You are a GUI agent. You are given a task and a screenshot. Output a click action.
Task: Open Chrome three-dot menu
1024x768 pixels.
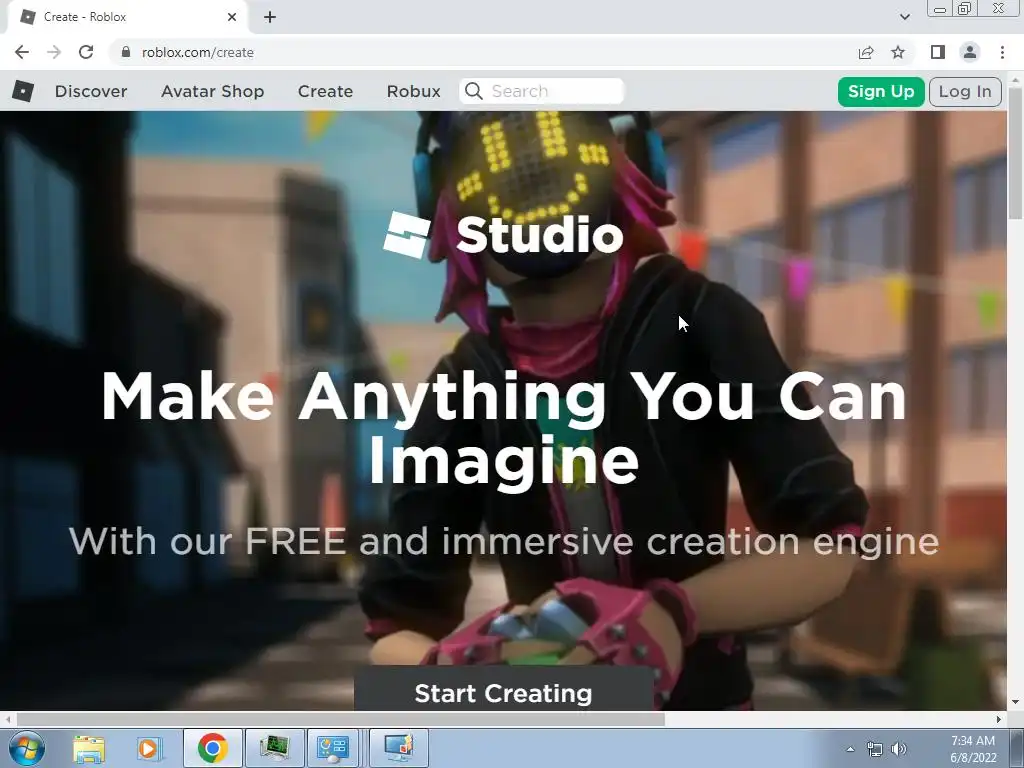1002,52
